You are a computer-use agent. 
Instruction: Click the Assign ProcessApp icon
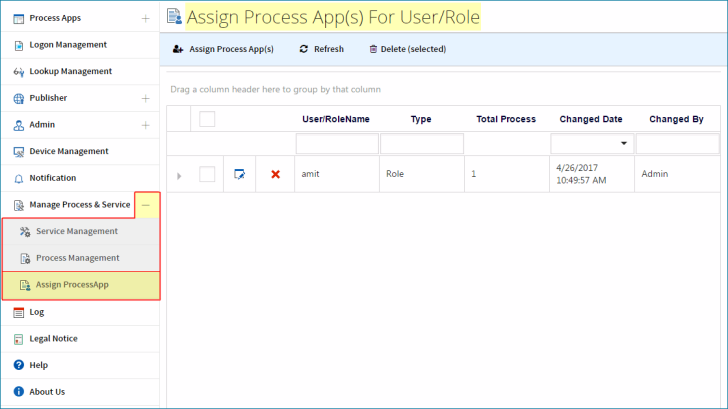[x=25, y=285]
